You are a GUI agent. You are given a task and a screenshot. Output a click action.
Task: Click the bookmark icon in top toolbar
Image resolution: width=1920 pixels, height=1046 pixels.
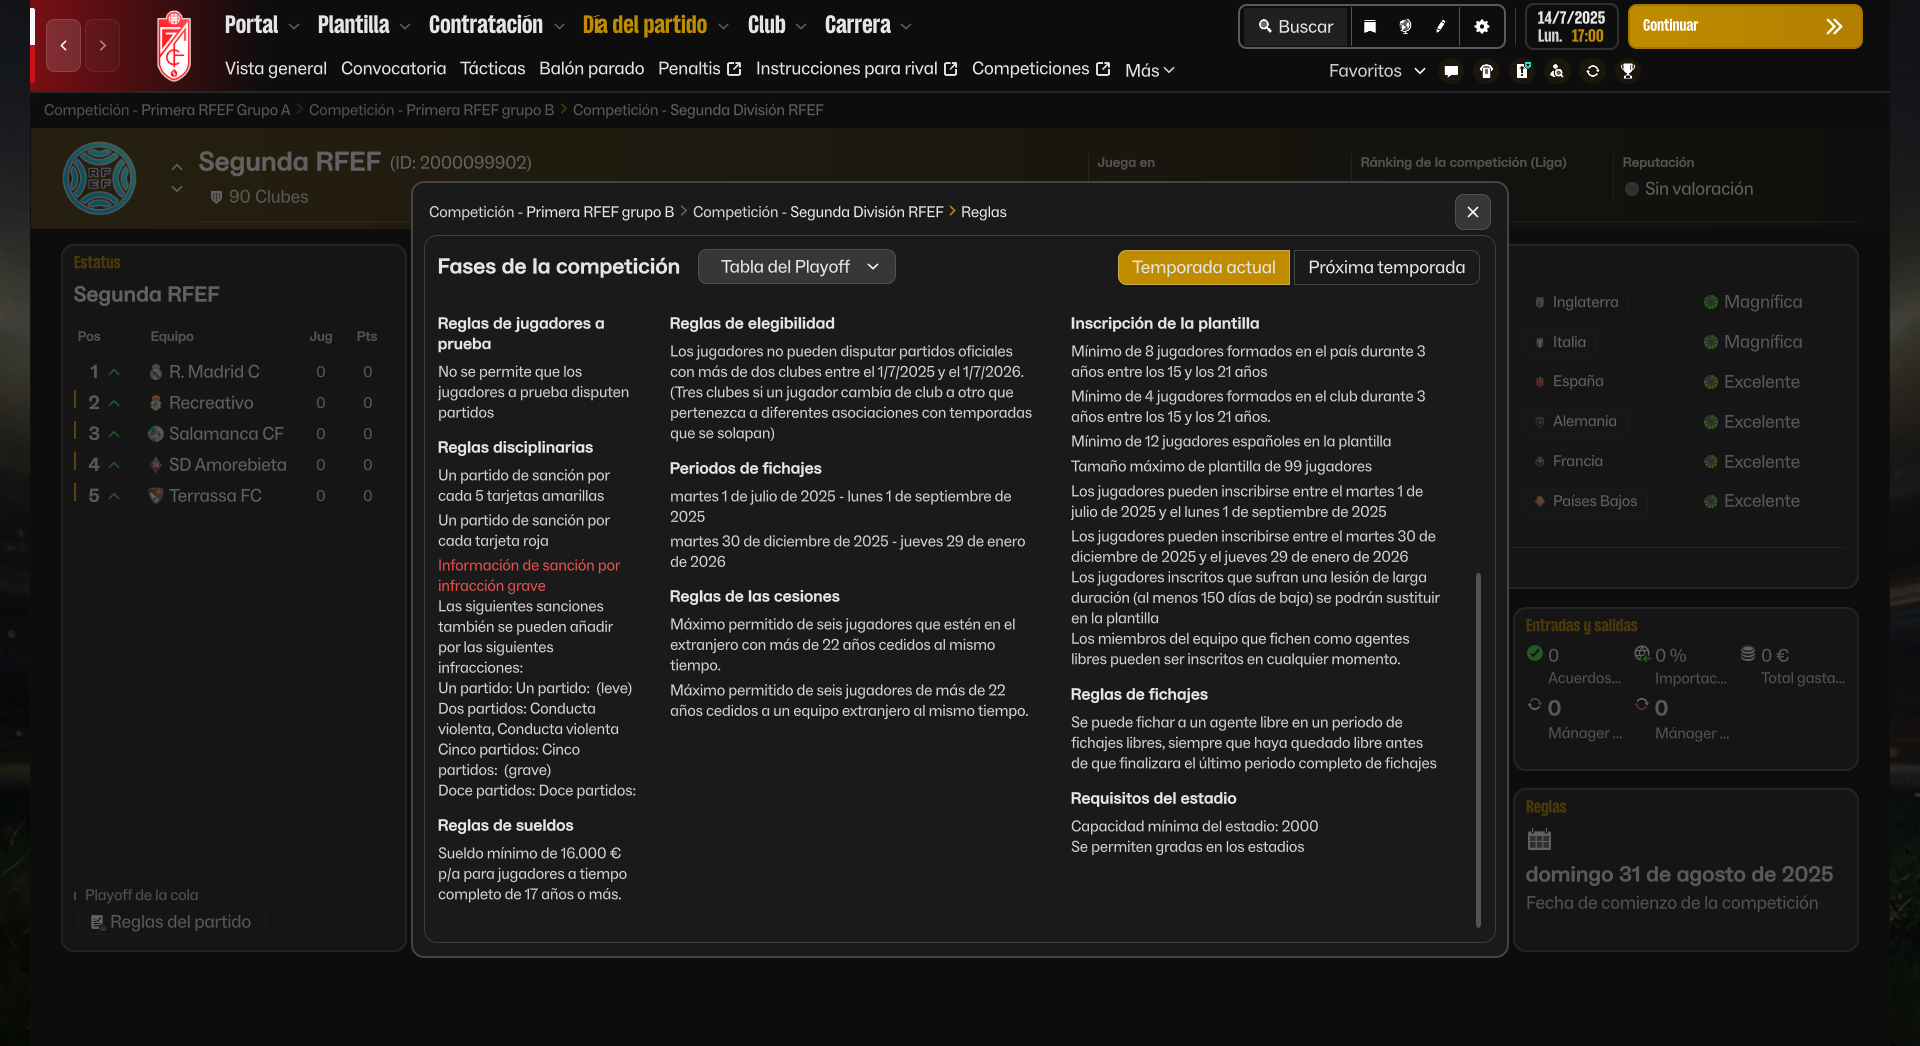[x=1370, y=27]
